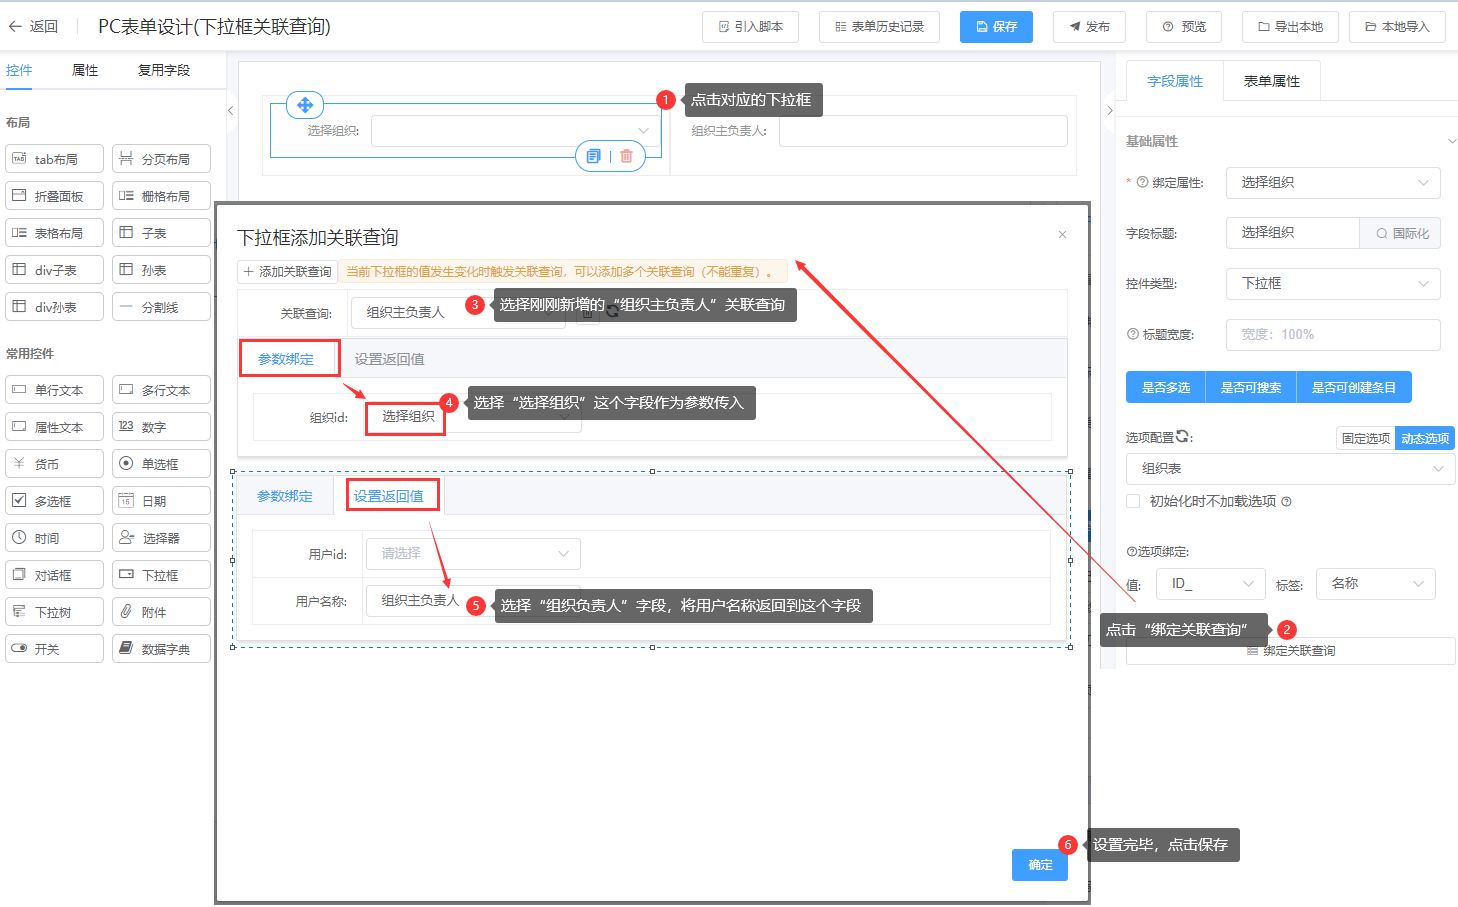The image size is (1458, 907).
Task: Expand the 组织表 options dropdown
Action: tap(1291, 468)
